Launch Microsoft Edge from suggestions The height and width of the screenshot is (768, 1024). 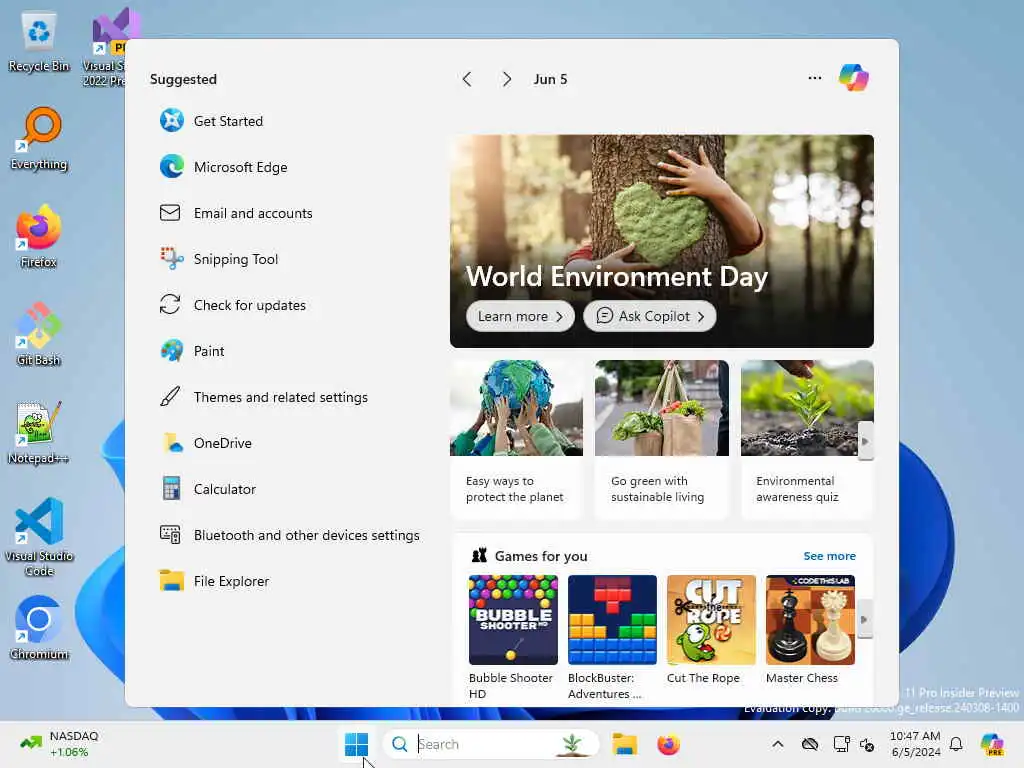click(x=223, y=167)
